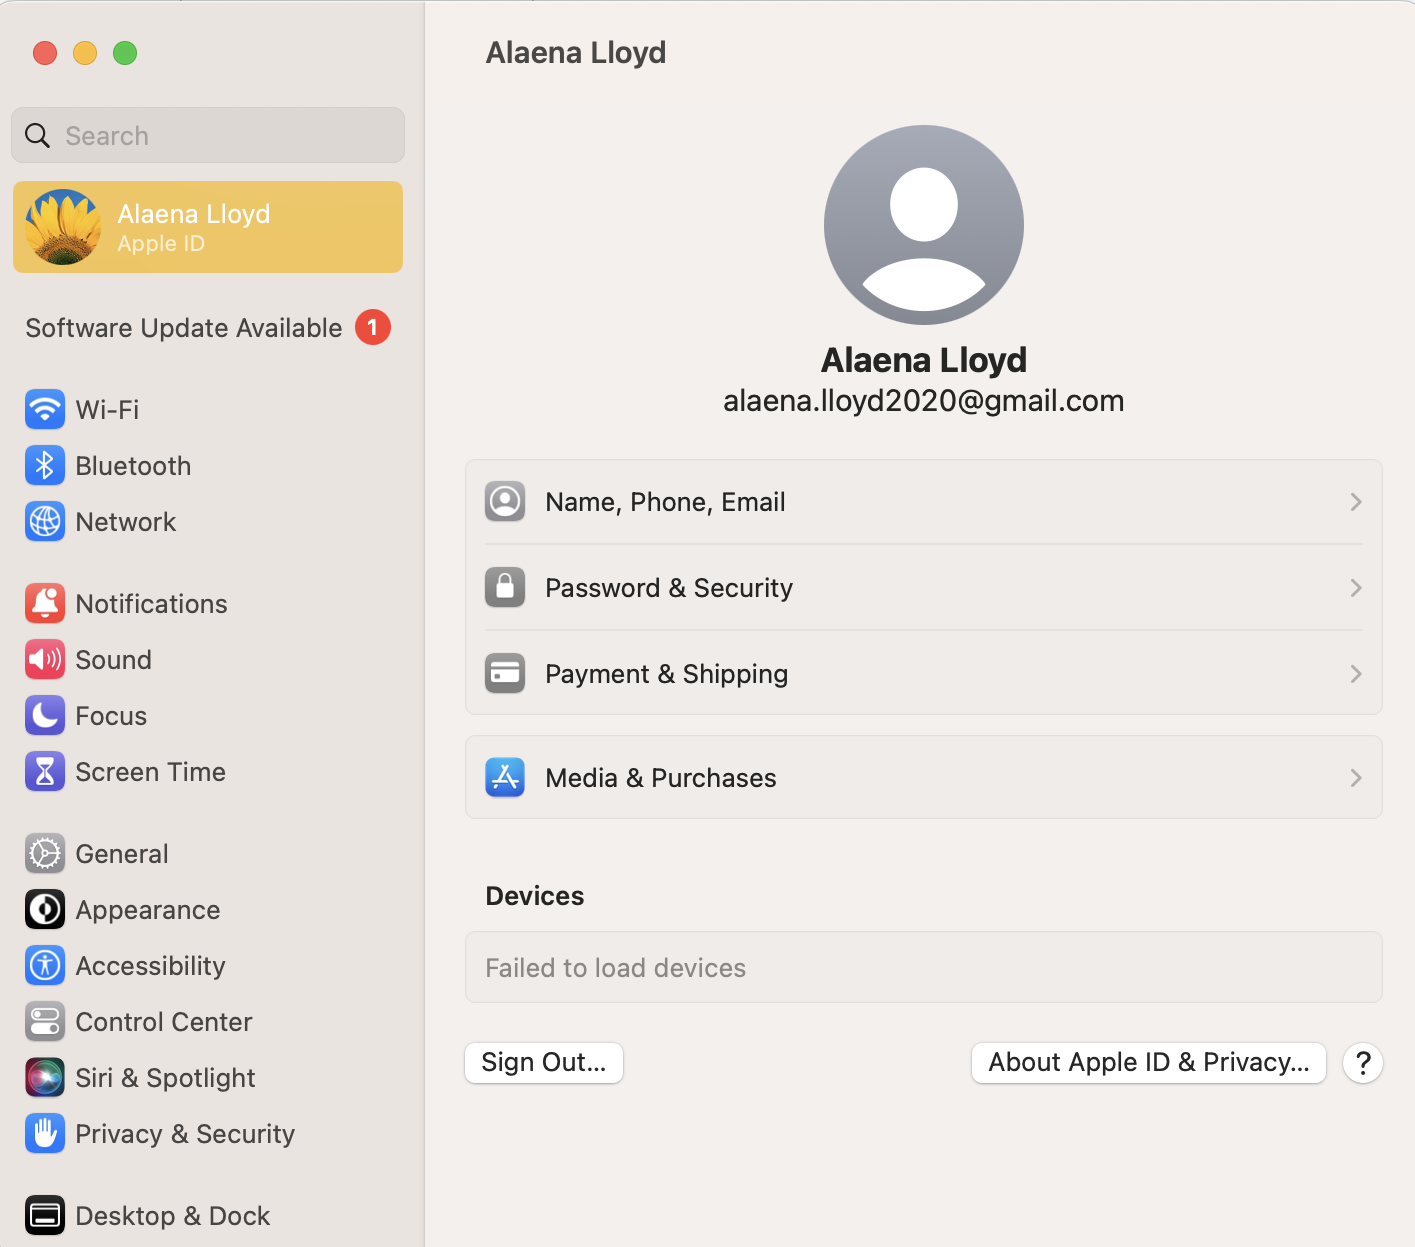Click the Bluetooth icon in sidebar

coord(45,466)
